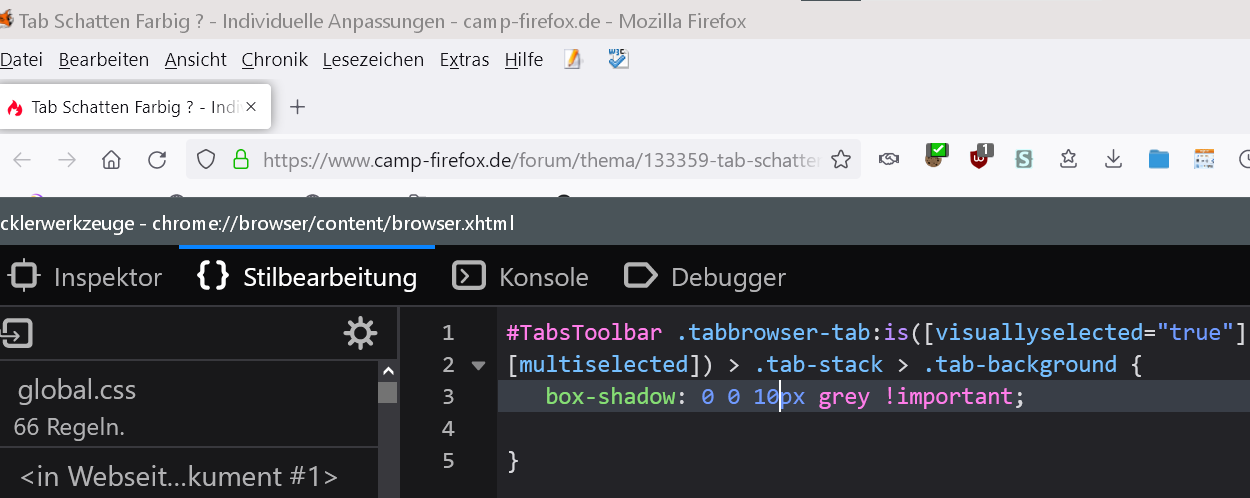Open the Lesezeichen menu
This screenshot has height=498, width=1250.
[x=373, y=60]
